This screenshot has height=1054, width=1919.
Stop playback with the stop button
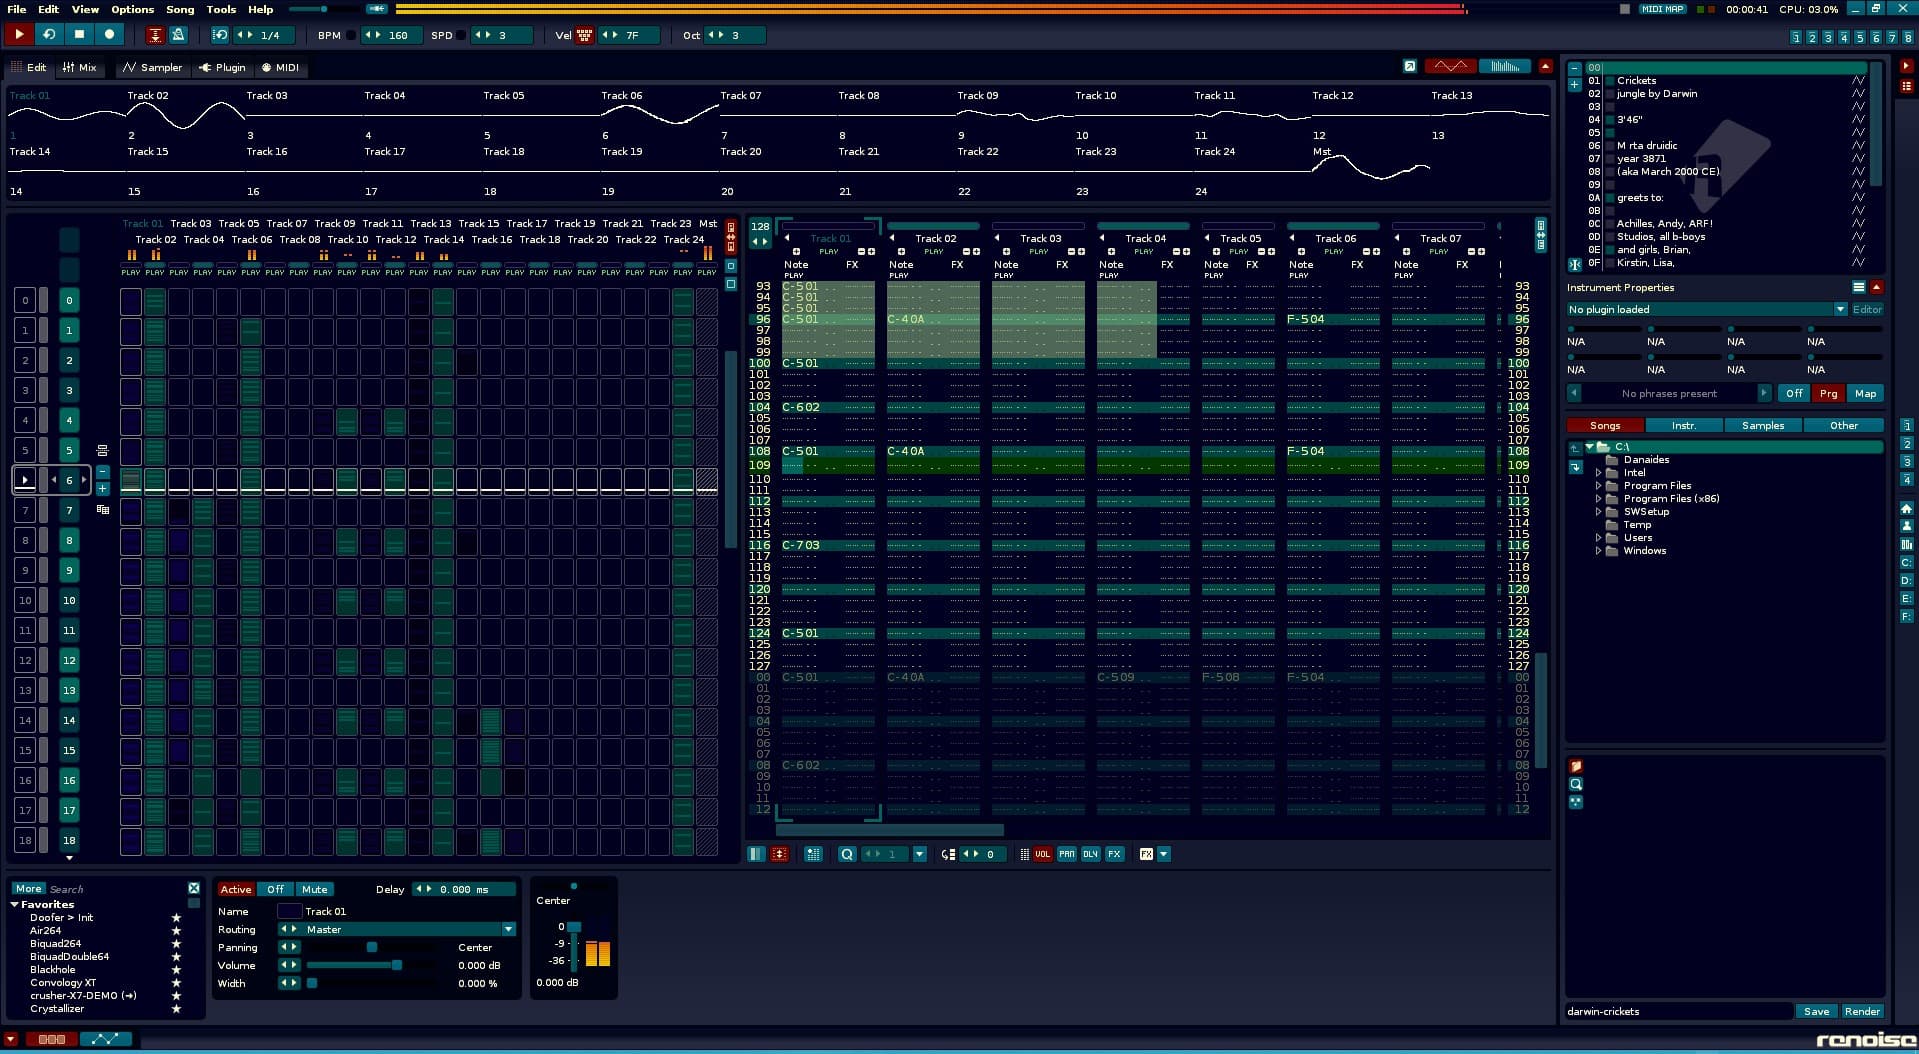[x=79, y=34]
